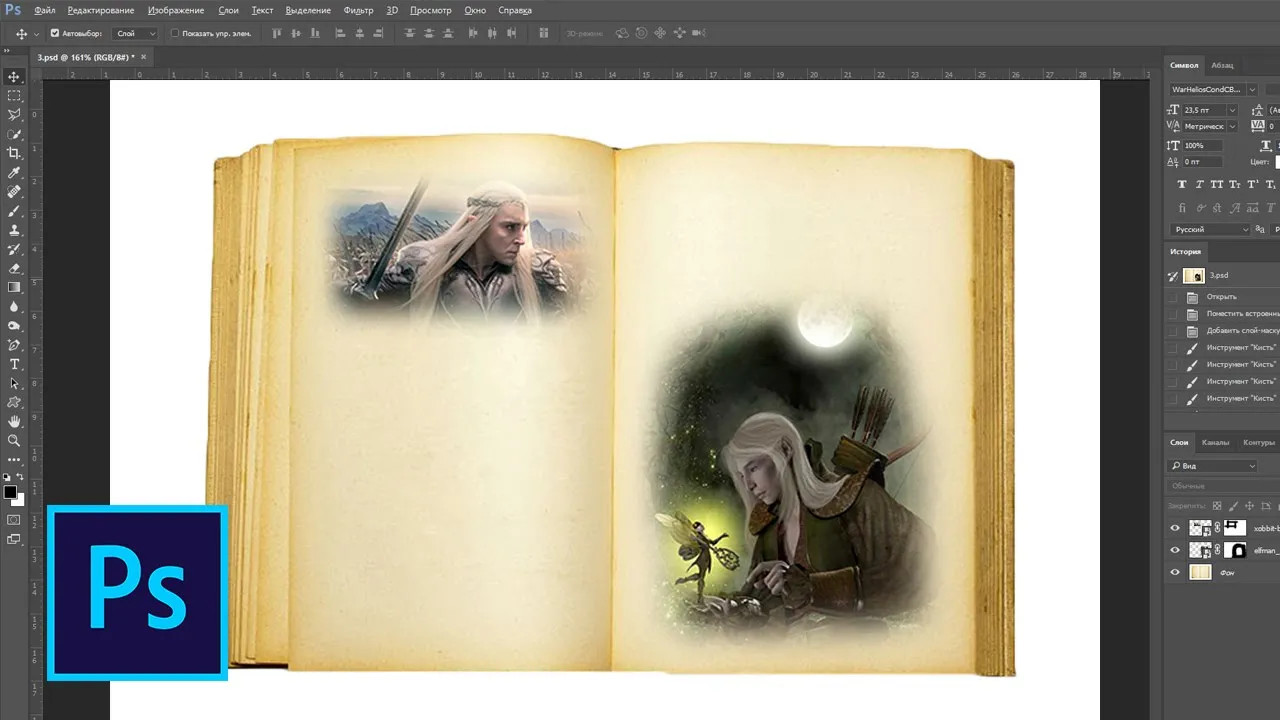Select the Polygonal Lasso tool
This screenshot has width=1280, height=720.
tap(14, 115)
